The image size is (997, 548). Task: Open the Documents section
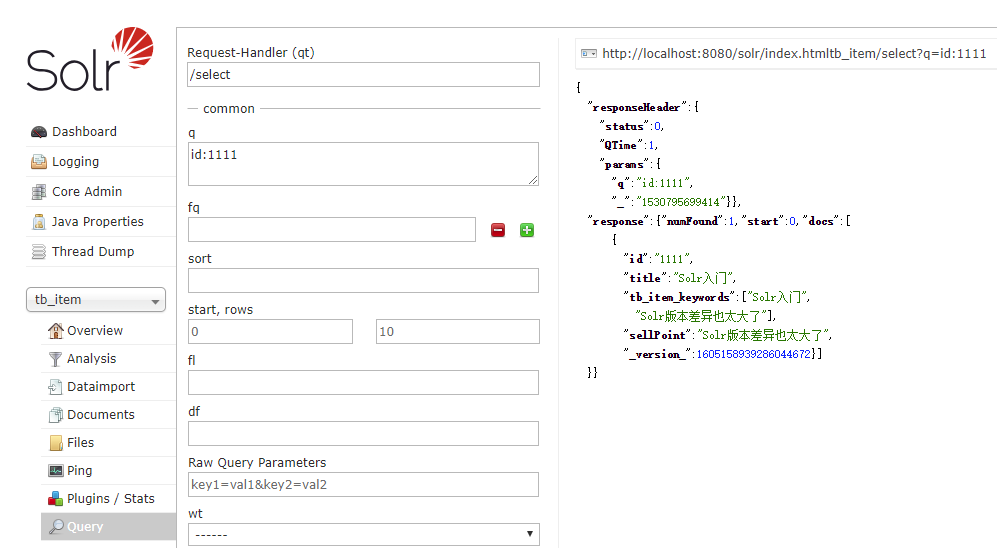pyautogui.click(x=101, y=414)
